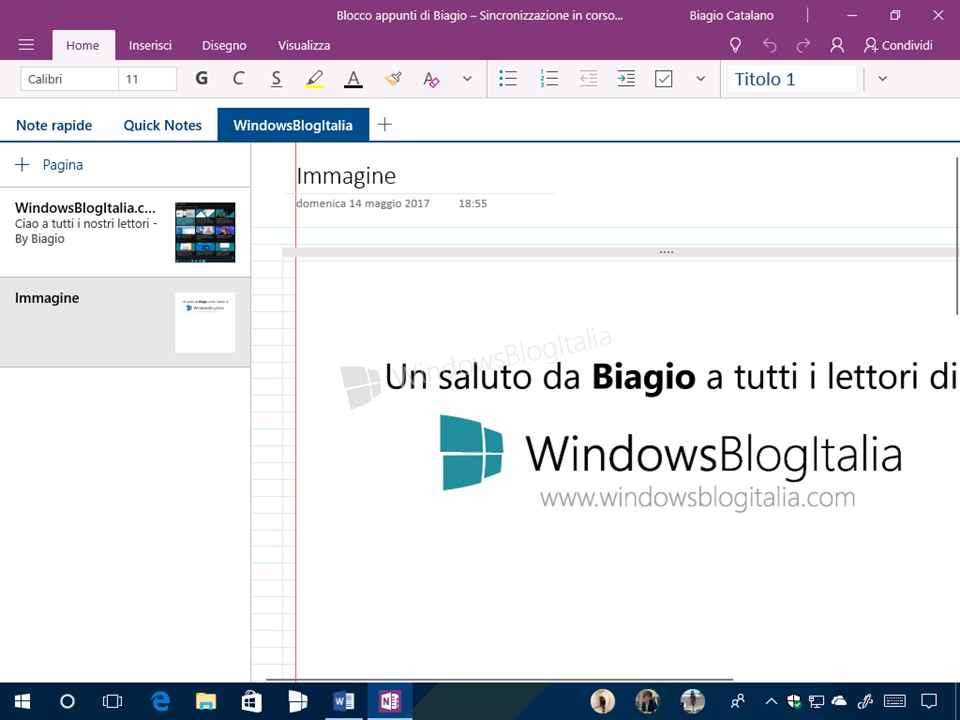
Task: Open the Visualizza ribbon tab
Action: coord(304,45)
